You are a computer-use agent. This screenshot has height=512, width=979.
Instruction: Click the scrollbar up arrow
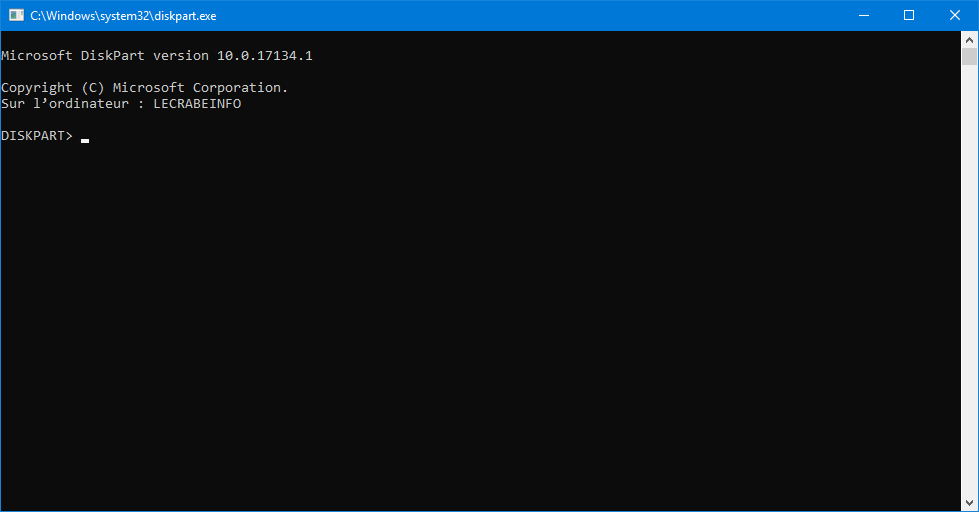[x=970, y=40]
